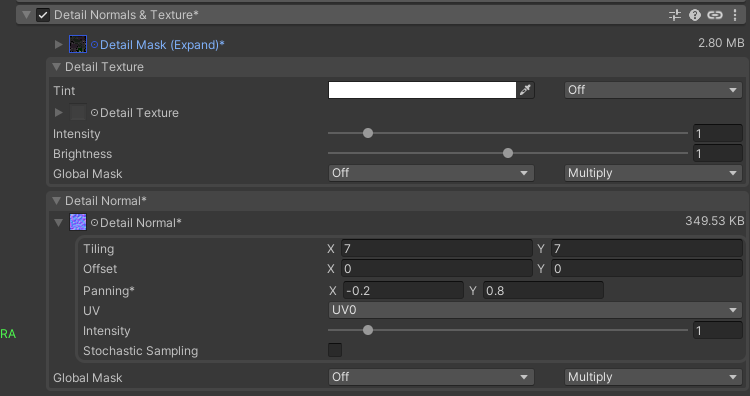The width and height of the screenshot is (750, 396).
Task: Click the Detail Mask (Expand)* label
Action: coord(162,45)
